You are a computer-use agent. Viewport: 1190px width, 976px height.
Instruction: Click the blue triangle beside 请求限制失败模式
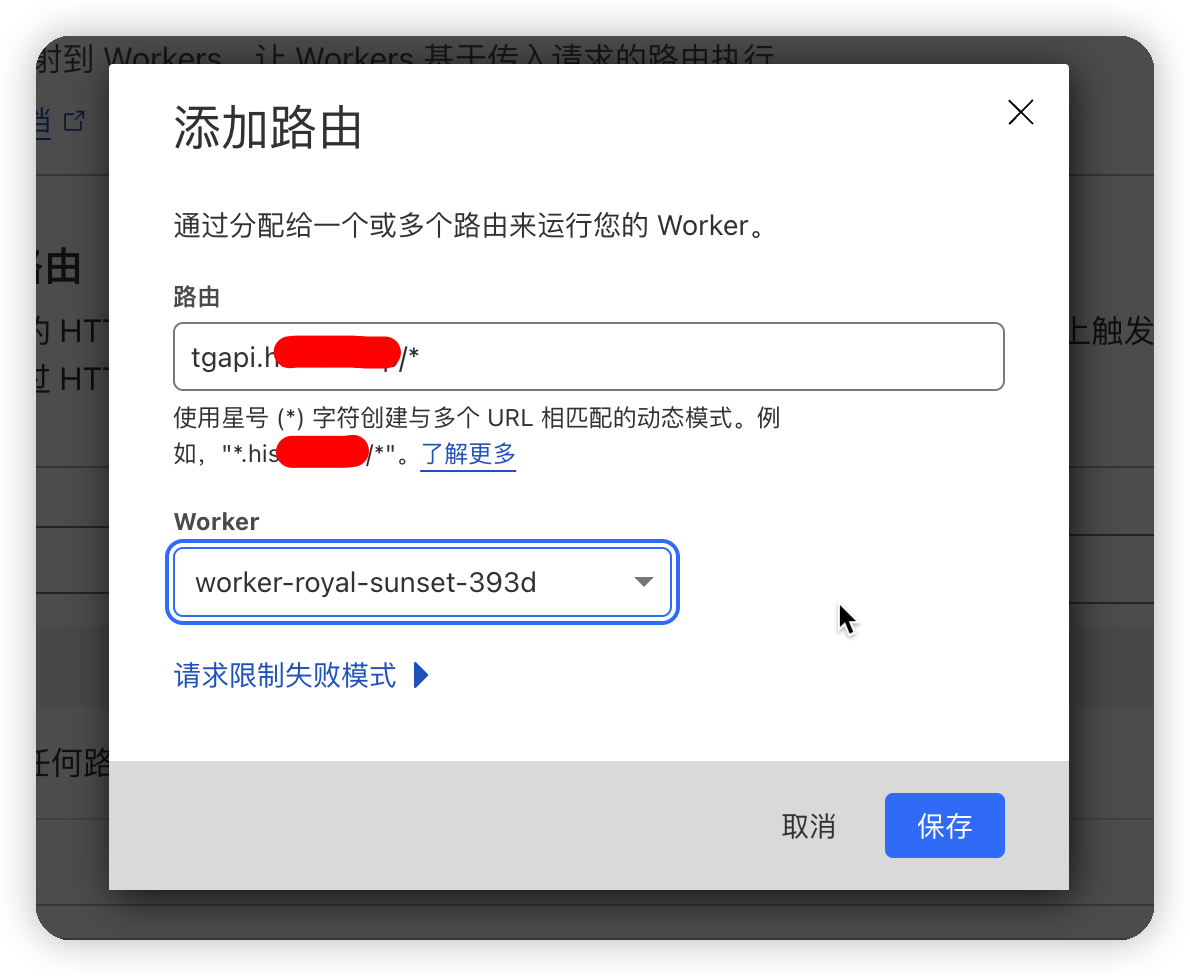click(x=421, y=675)
